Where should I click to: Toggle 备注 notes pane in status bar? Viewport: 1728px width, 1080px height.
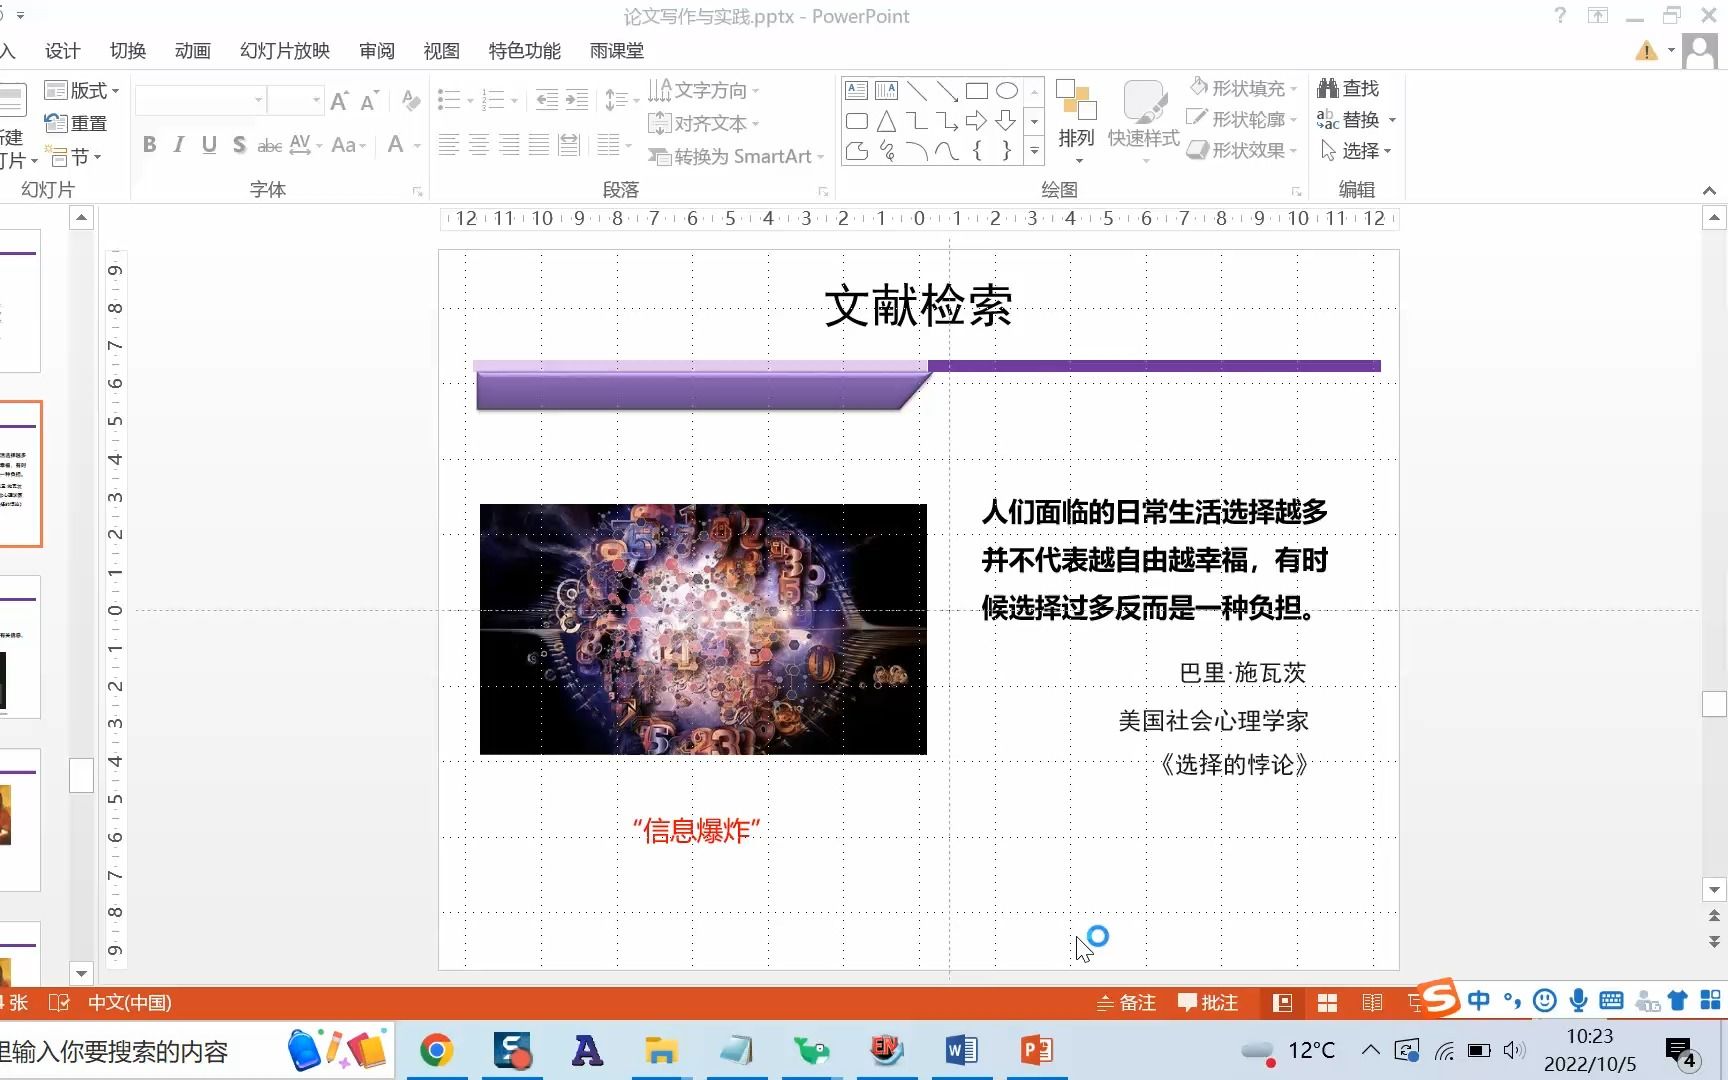(x=1126, y=1002)
